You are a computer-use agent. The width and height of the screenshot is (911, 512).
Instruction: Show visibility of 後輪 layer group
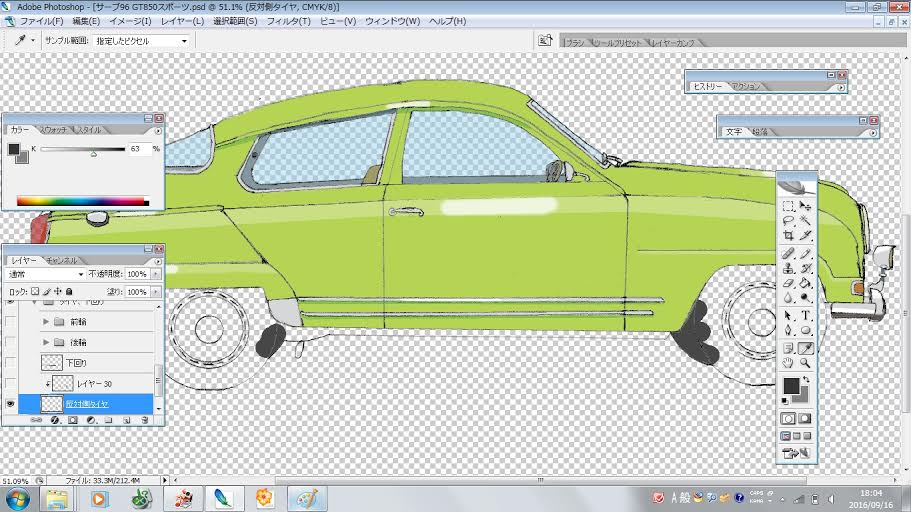tap(10, 342)
